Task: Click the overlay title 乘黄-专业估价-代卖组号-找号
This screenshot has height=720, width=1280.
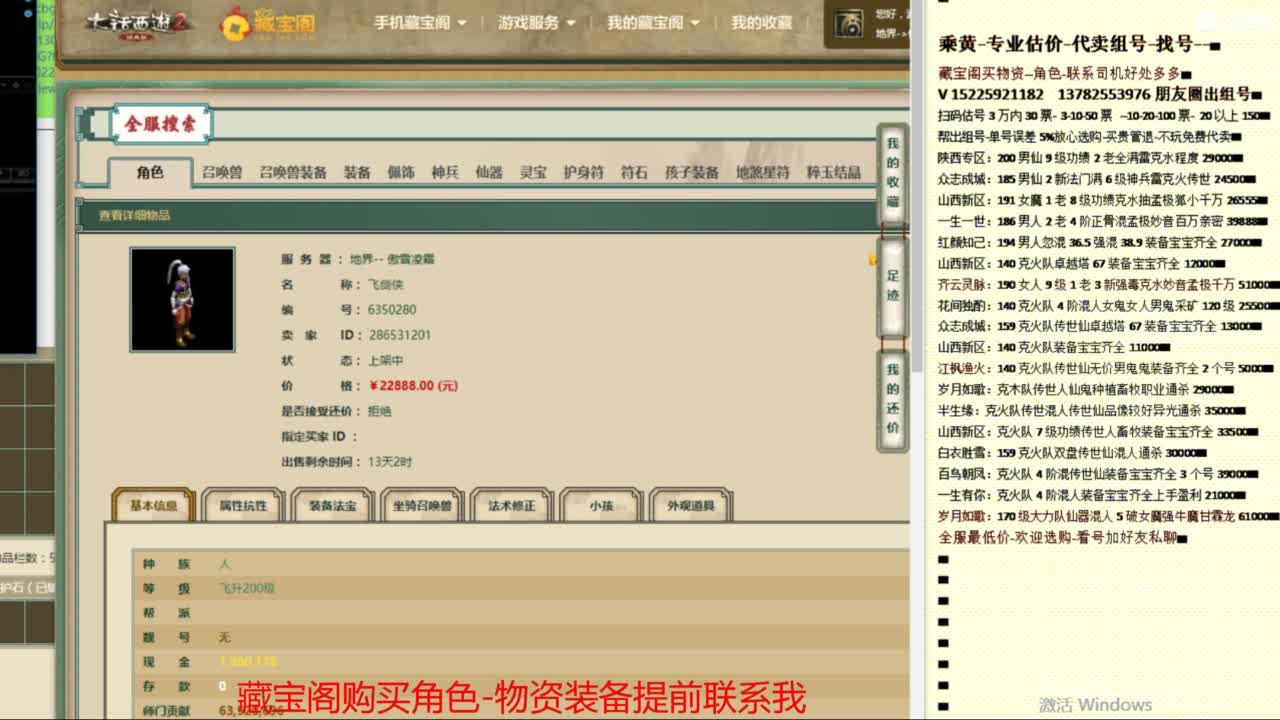Action: [1079, 44]
